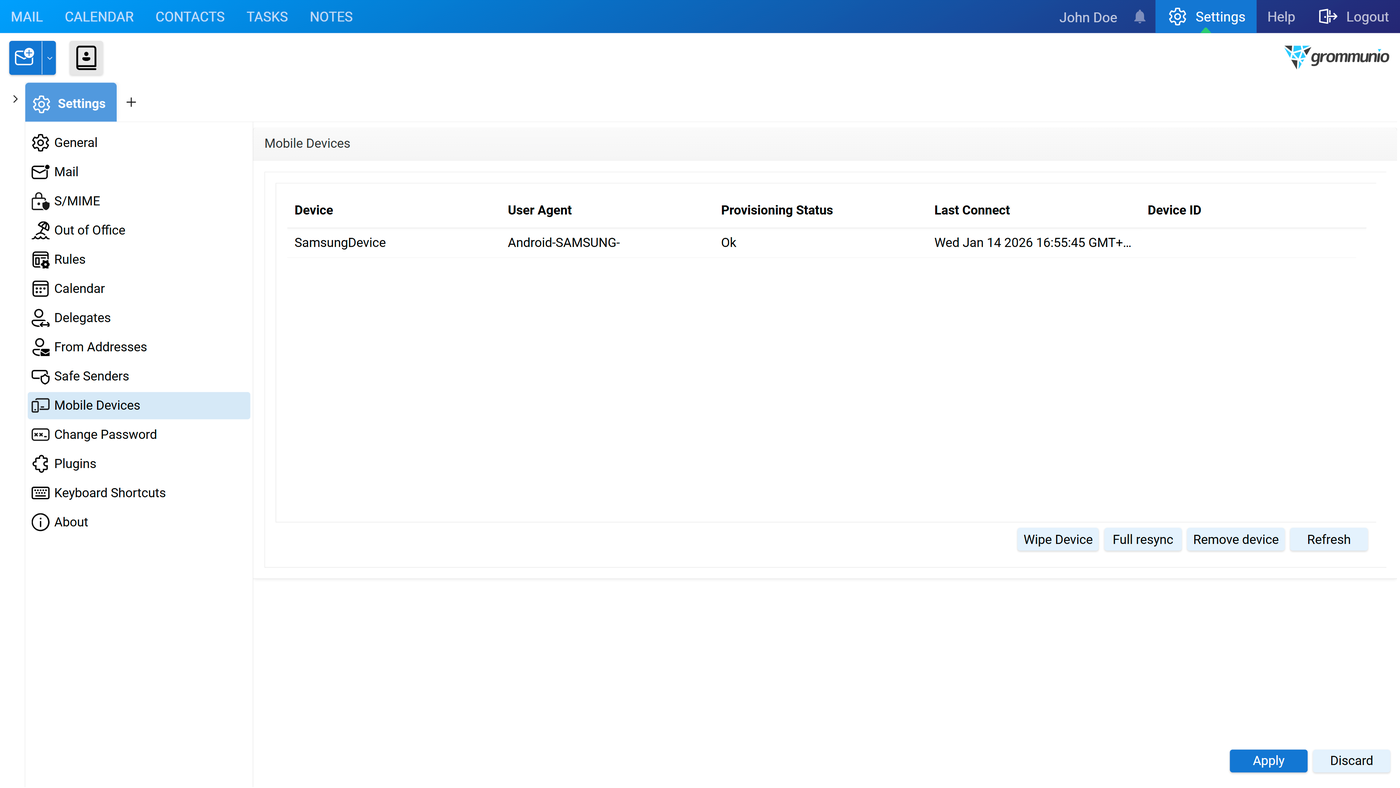The image size is (1400, 788).
Task: Select Mobile Devices phone icon
Action: point(40,405)
